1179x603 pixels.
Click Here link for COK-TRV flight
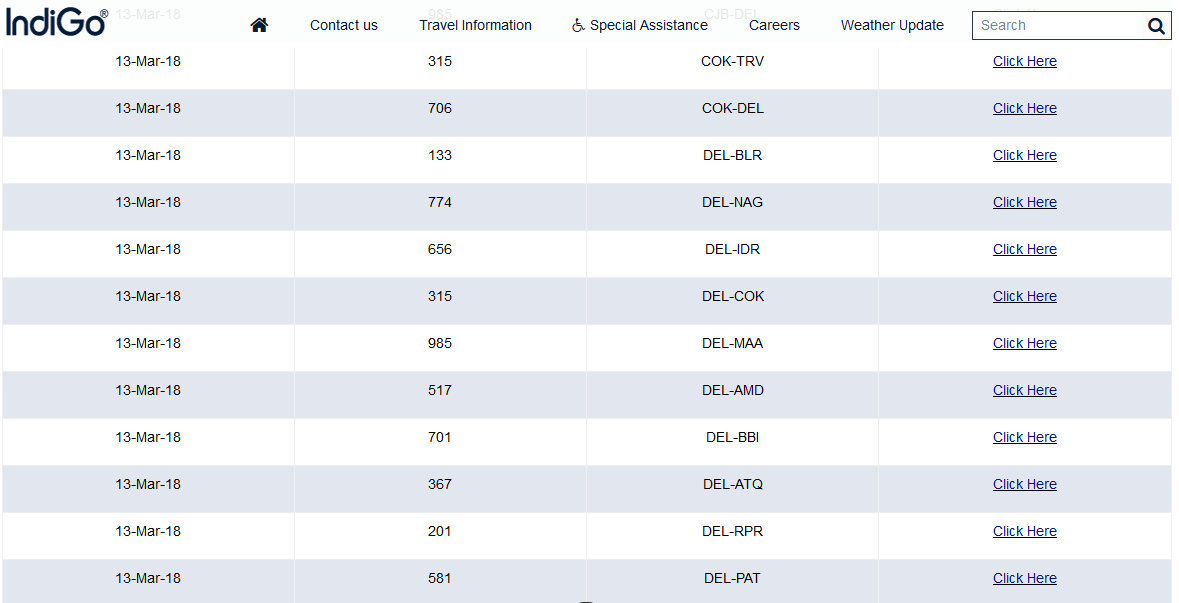[1024, 61]
